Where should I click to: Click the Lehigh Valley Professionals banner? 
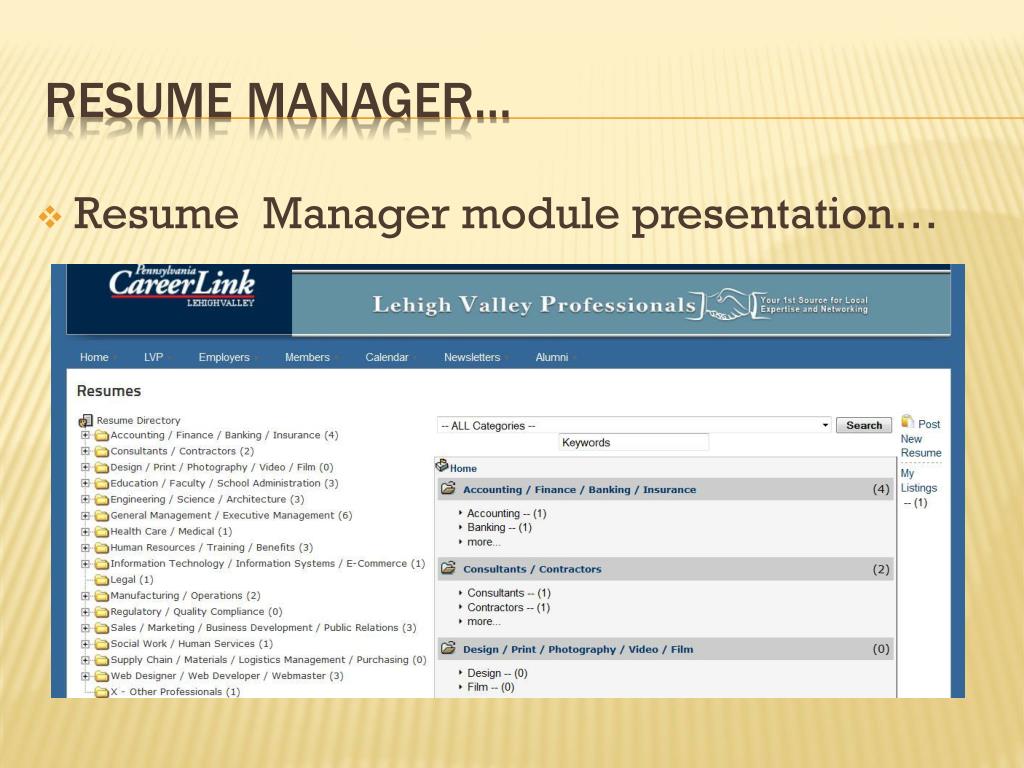click(620, 304)
